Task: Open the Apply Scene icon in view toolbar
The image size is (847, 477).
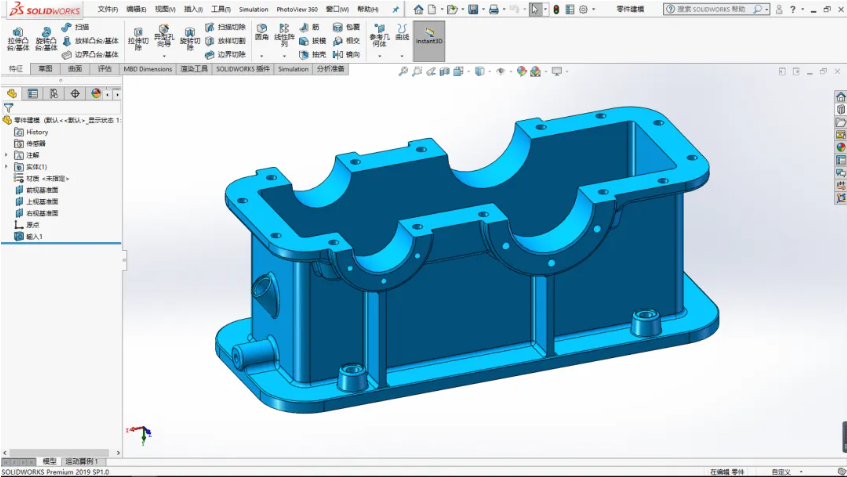Action: point(535,71)
